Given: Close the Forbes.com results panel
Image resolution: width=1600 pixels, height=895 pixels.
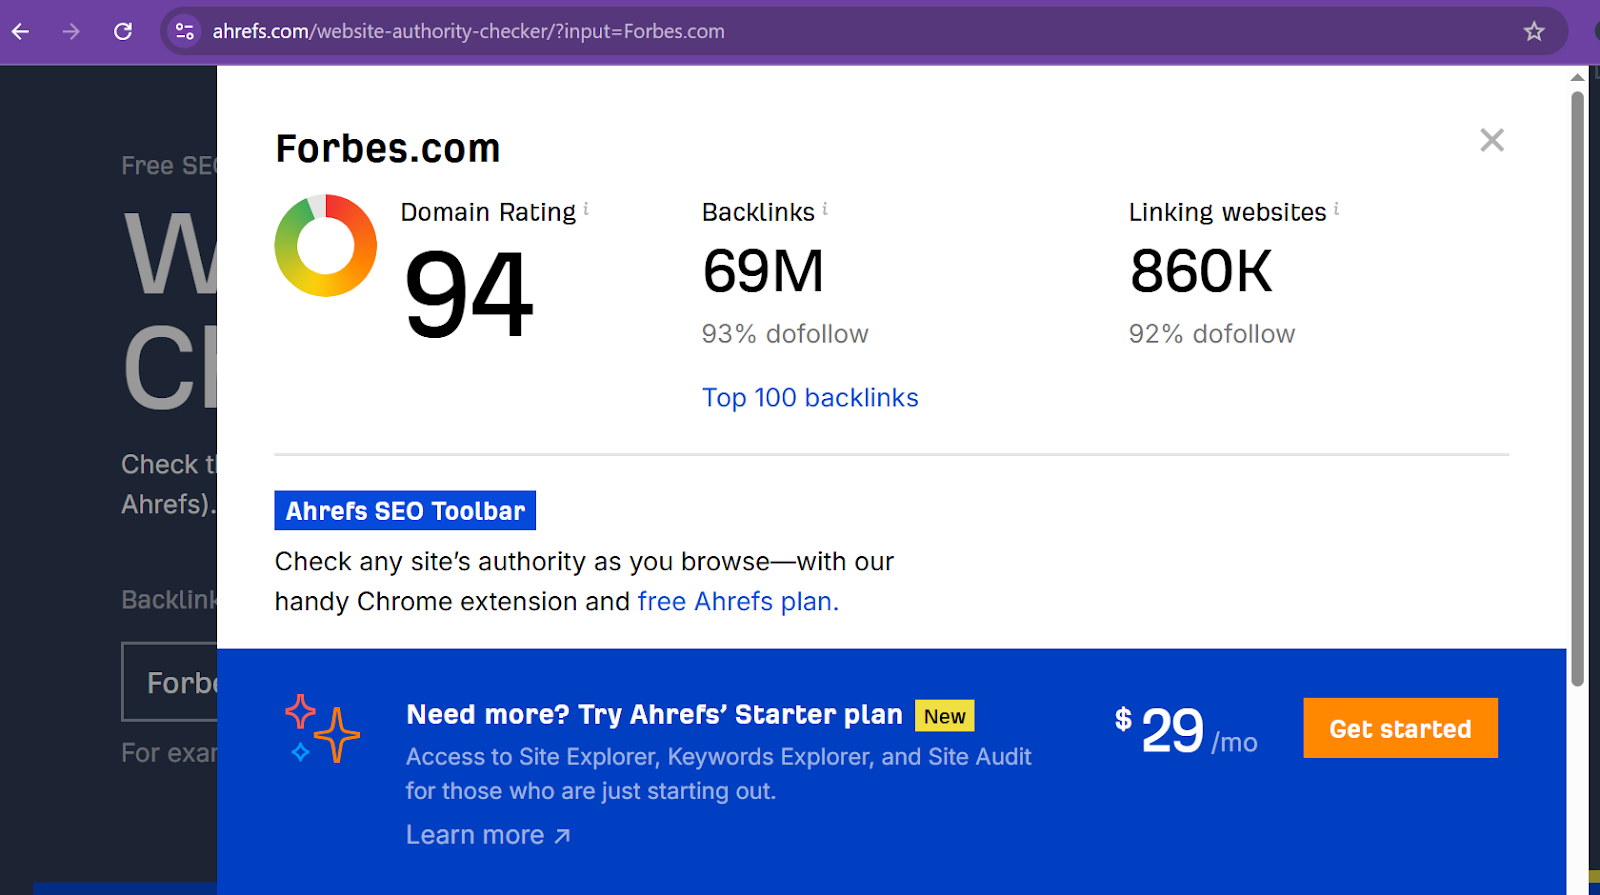Looking at the screenshot, I should [1492, 140].
